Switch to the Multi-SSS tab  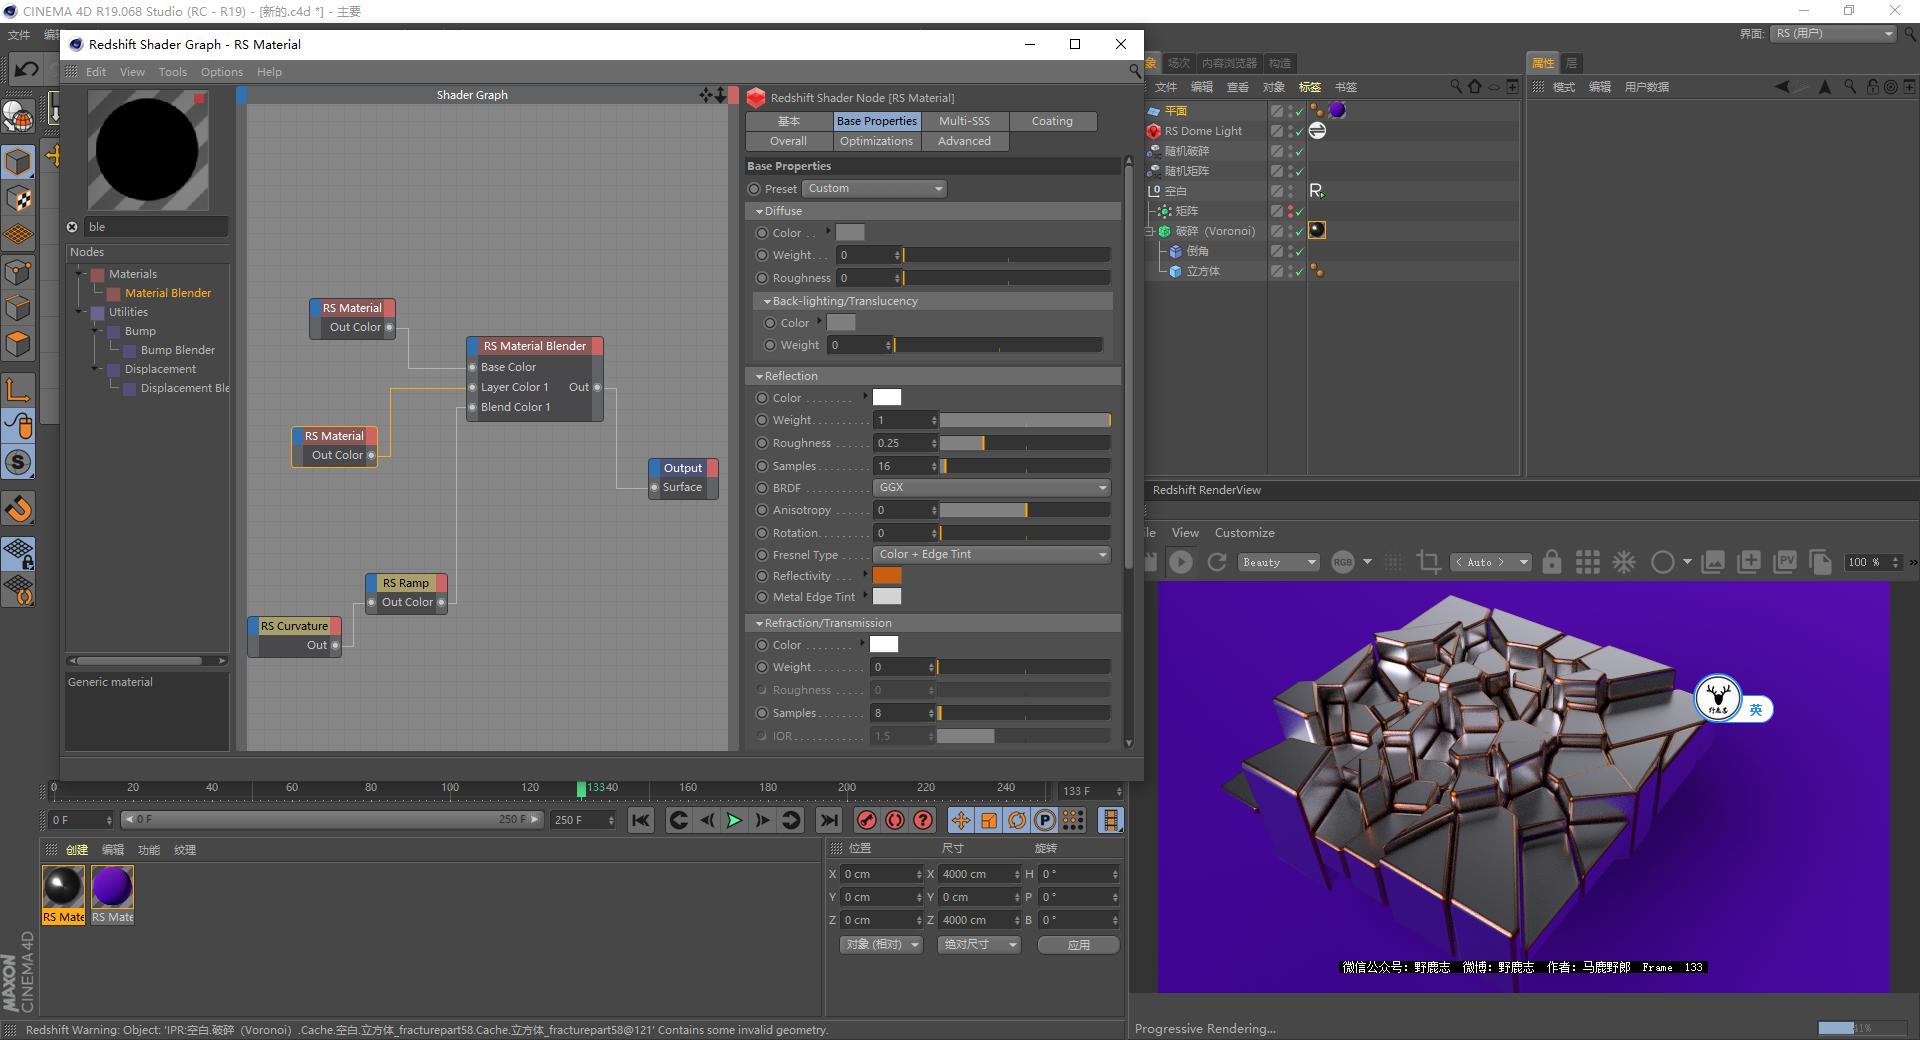[x=963, y=120]
